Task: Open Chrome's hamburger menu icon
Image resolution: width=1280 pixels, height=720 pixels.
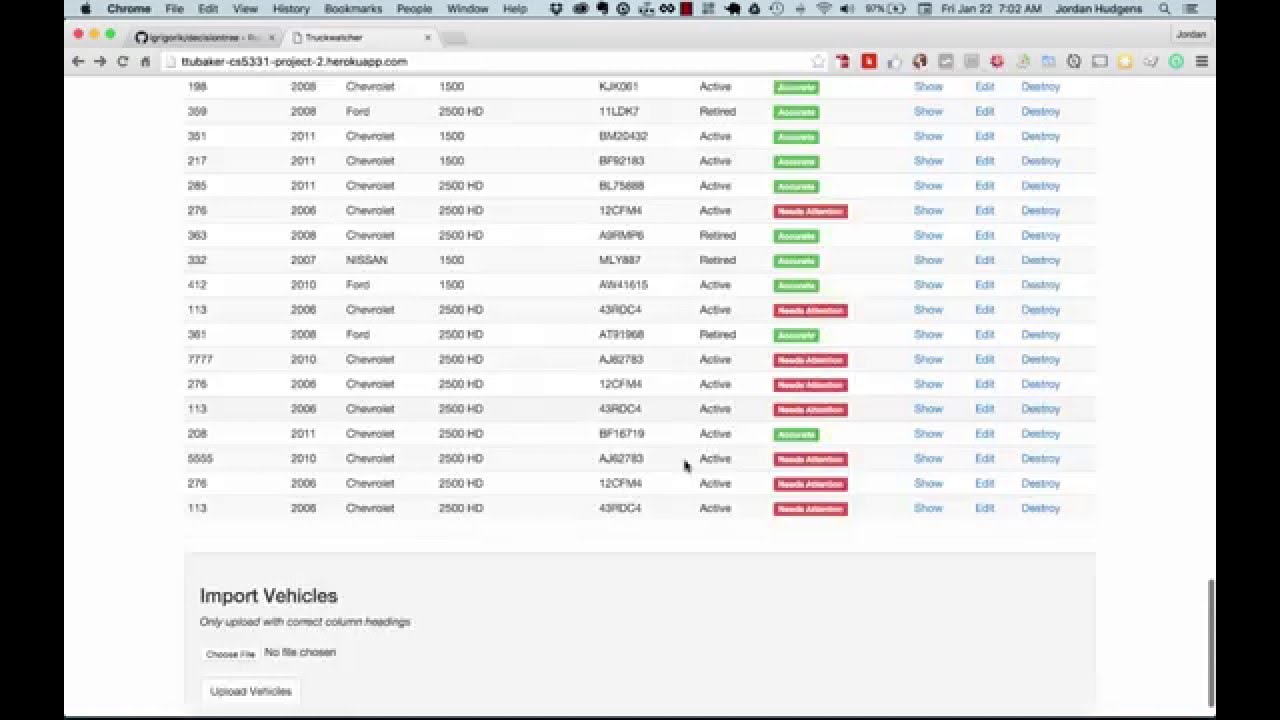Action: 1202,61
